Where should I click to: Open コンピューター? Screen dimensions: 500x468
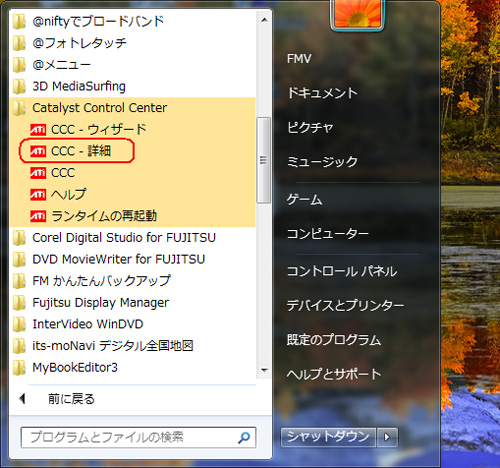coord(328,234)
